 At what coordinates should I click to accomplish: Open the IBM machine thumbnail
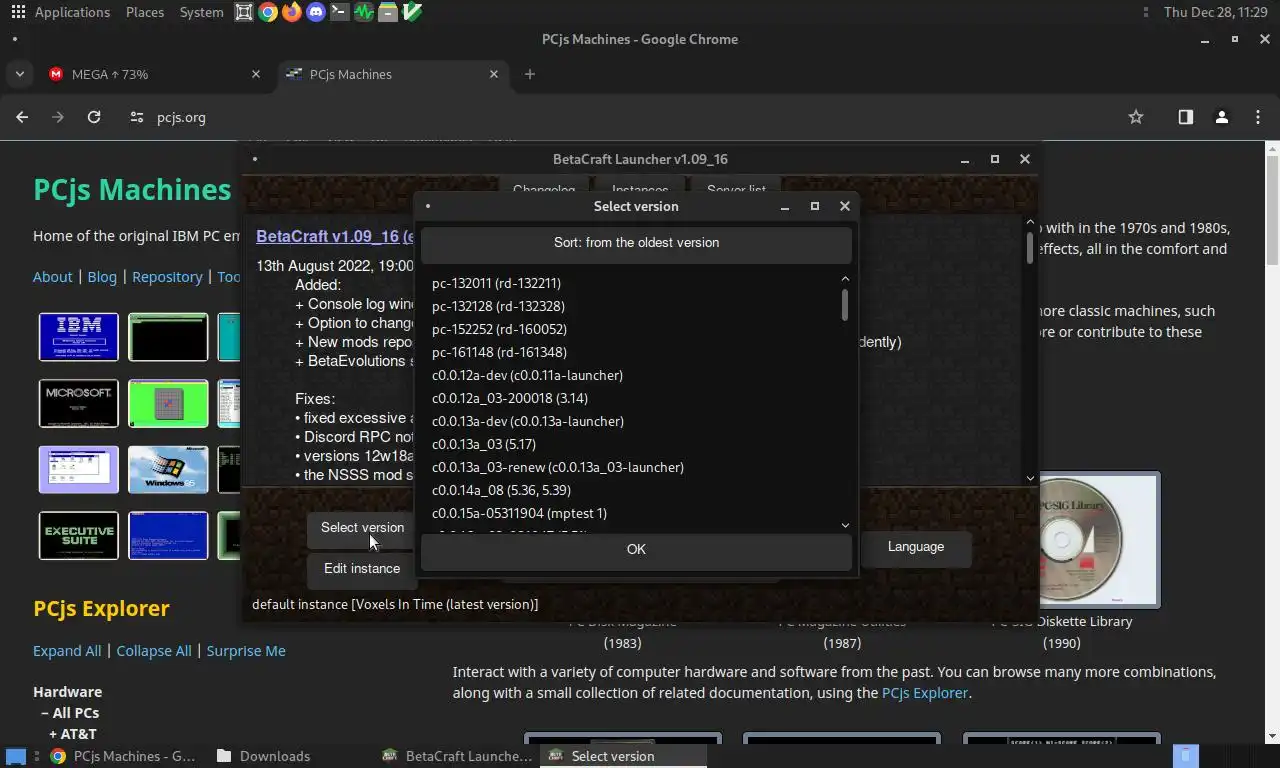(79, 337)
